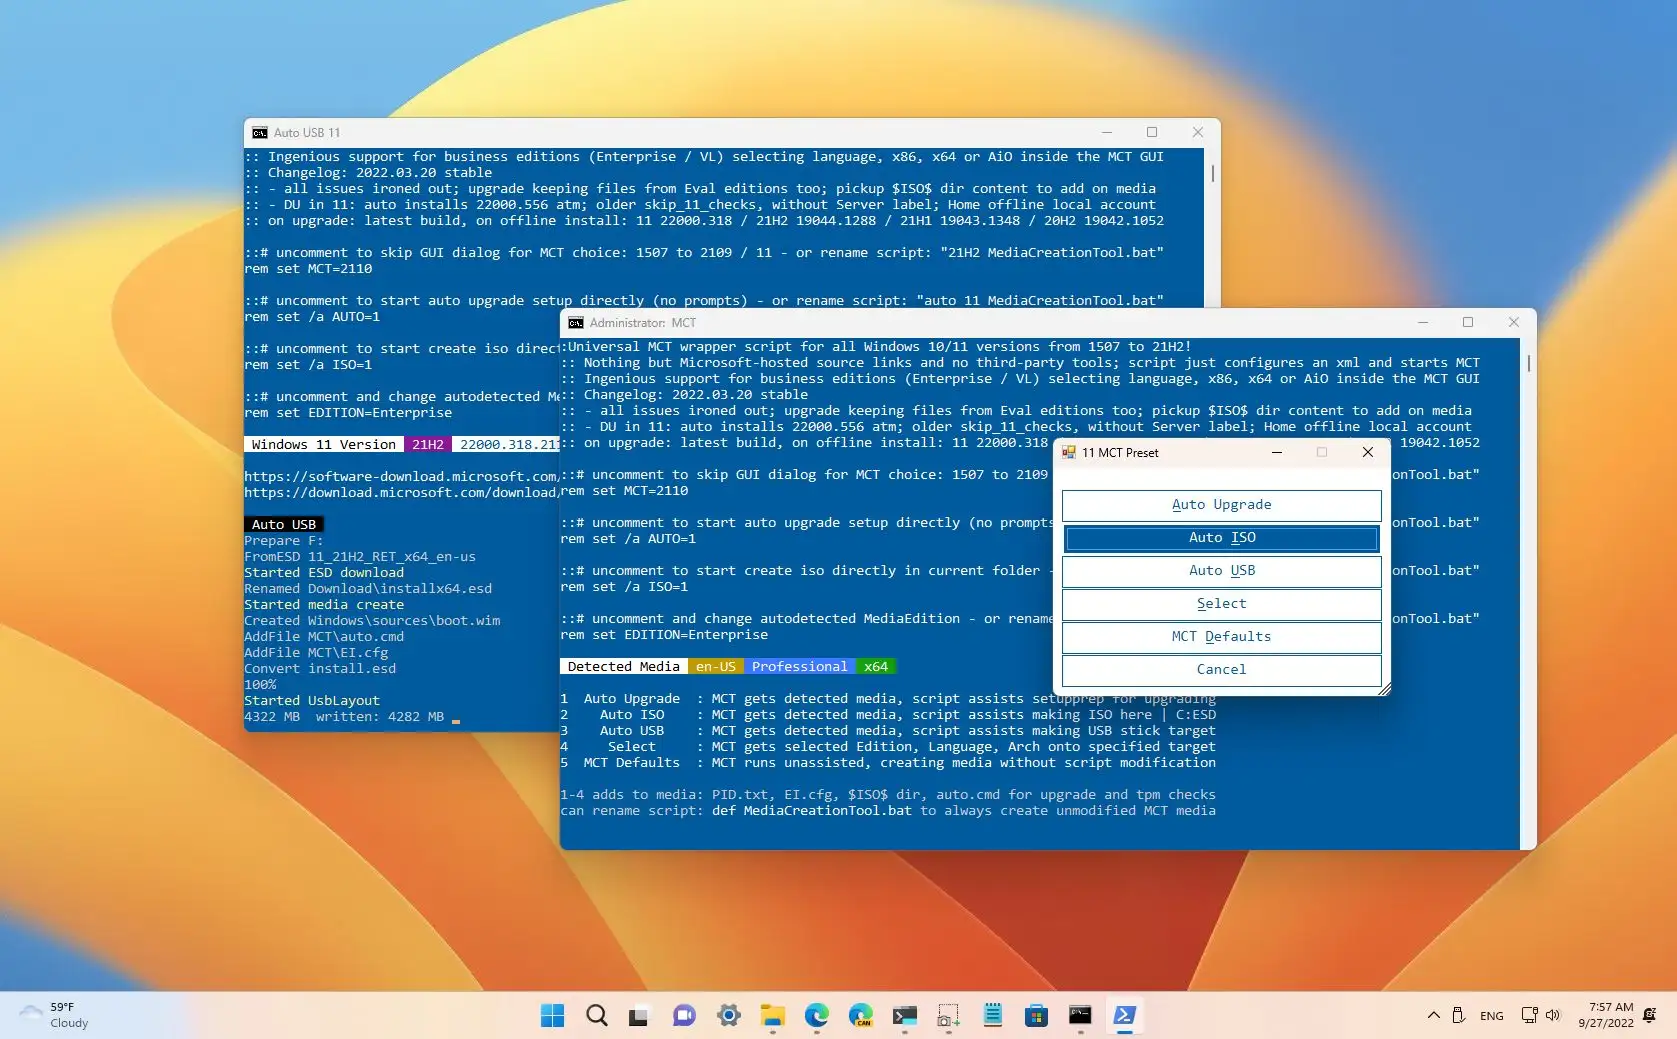Open the Snipping Tool
This screenshot has height=1039, width=1677.
948,1016
